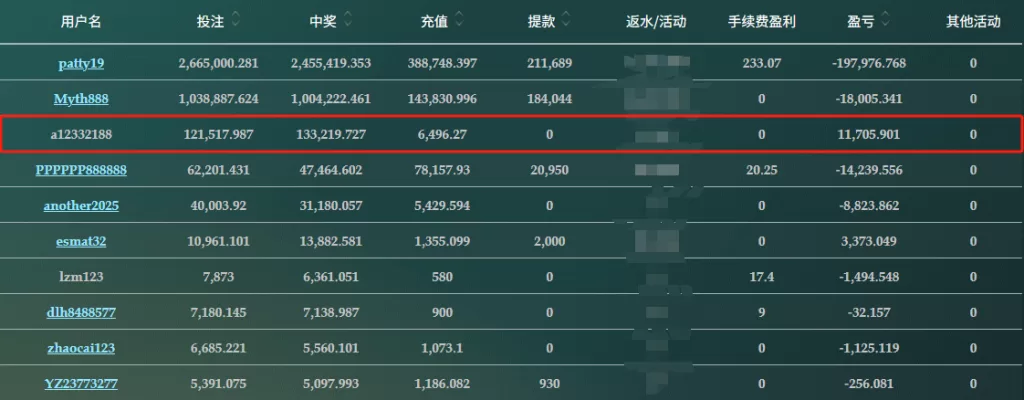
Task: Click the 返水/活动 column header
Action: pyautogui.click(x=656, y=22)
